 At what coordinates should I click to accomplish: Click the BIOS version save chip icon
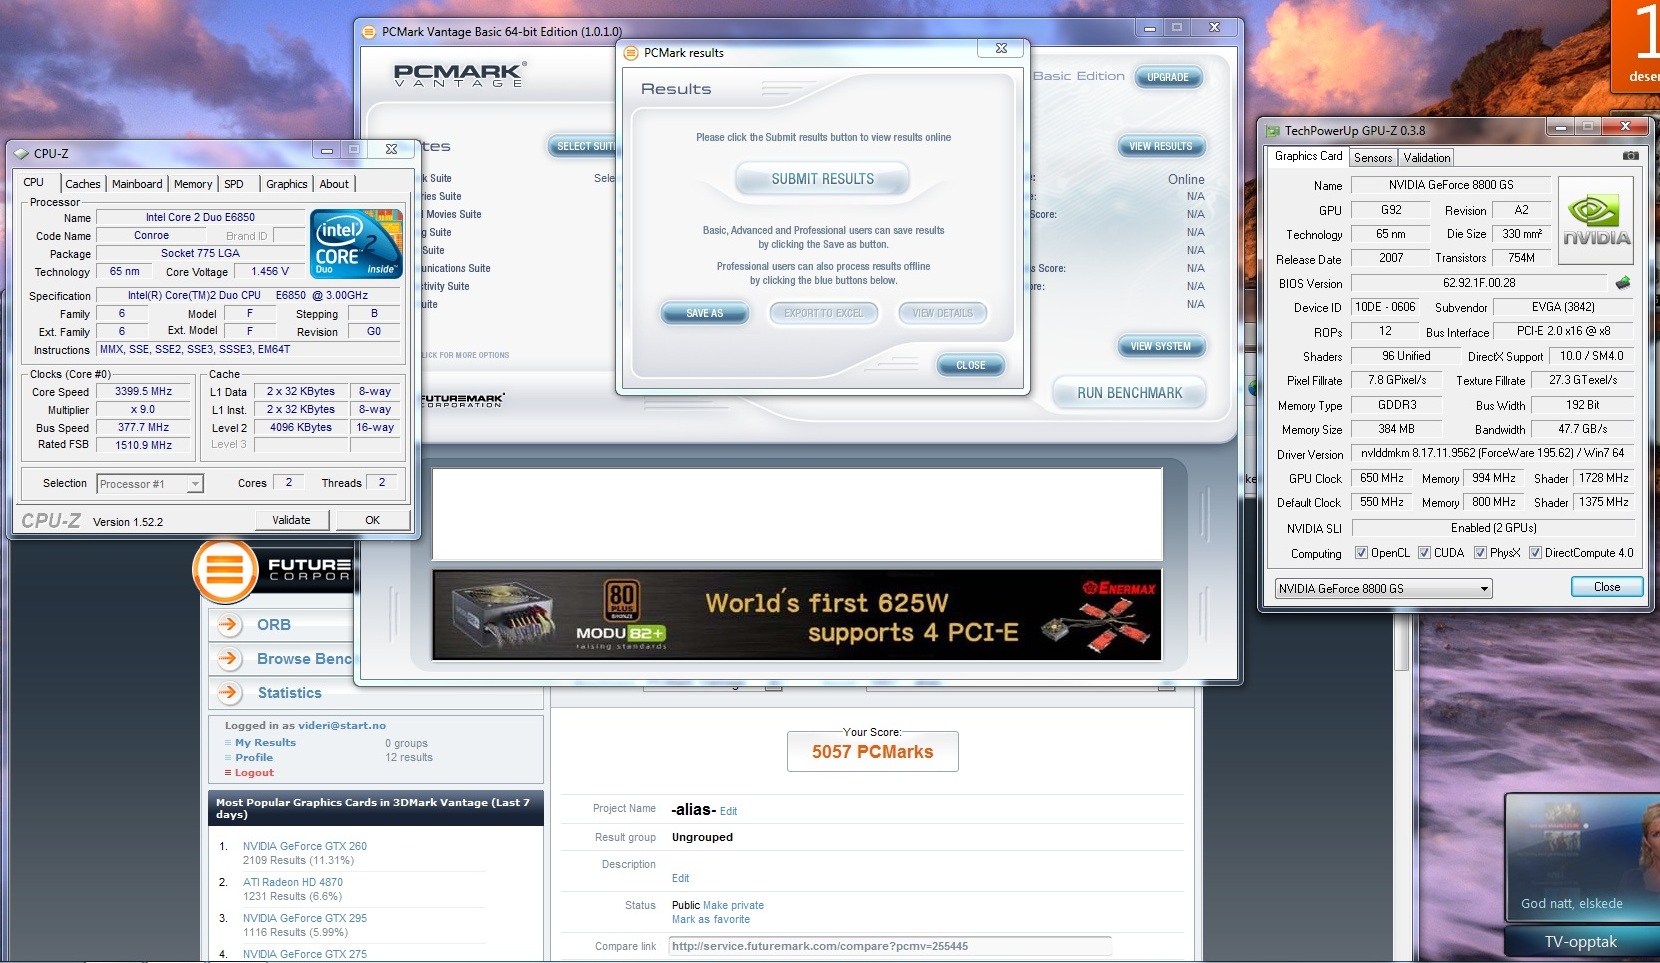pyautogui.click(x=1622, y=283)
